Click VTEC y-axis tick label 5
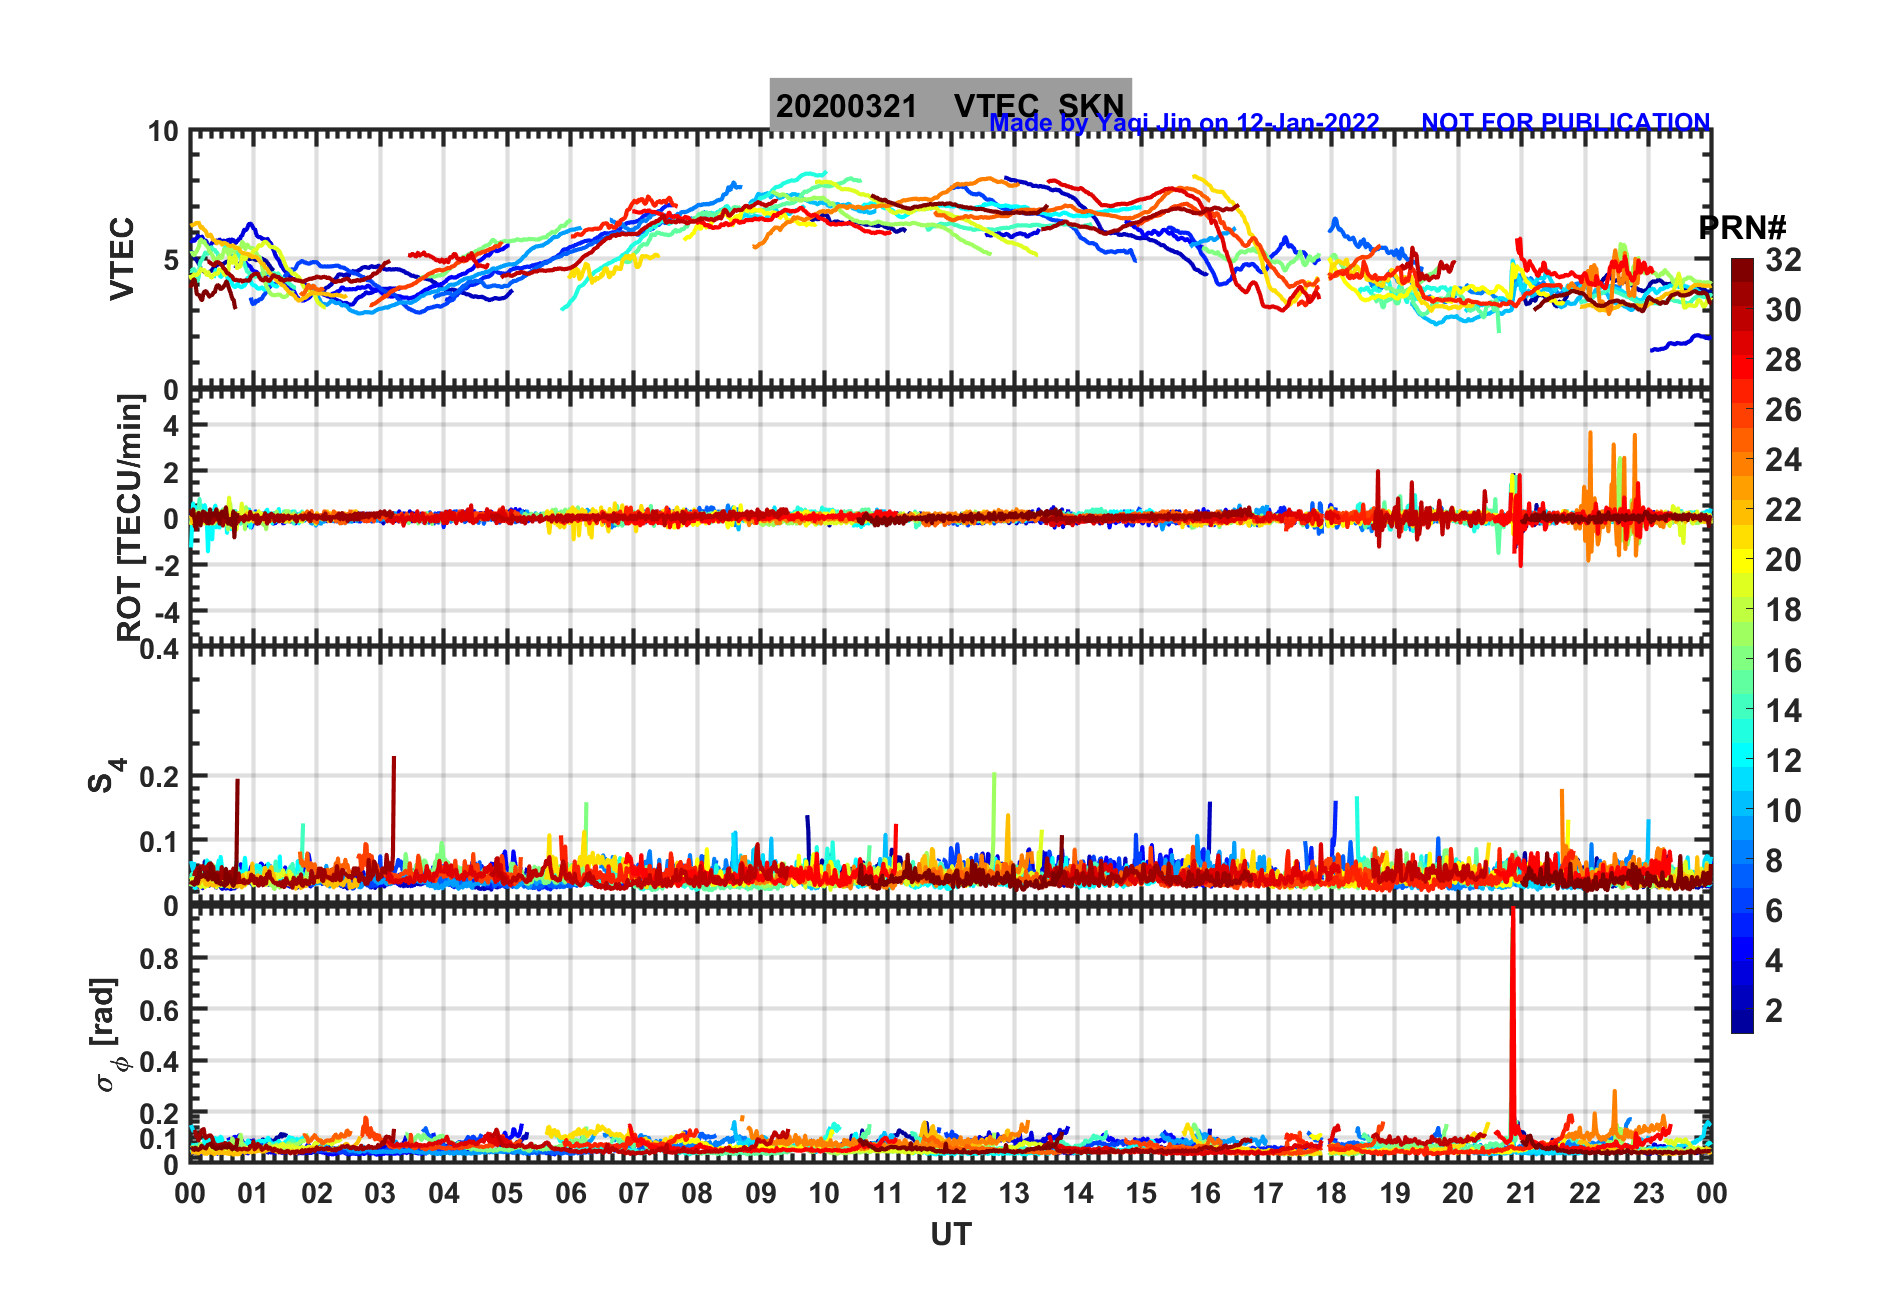The height and width of the screenshot is (1292, 1902). (170, 261)
